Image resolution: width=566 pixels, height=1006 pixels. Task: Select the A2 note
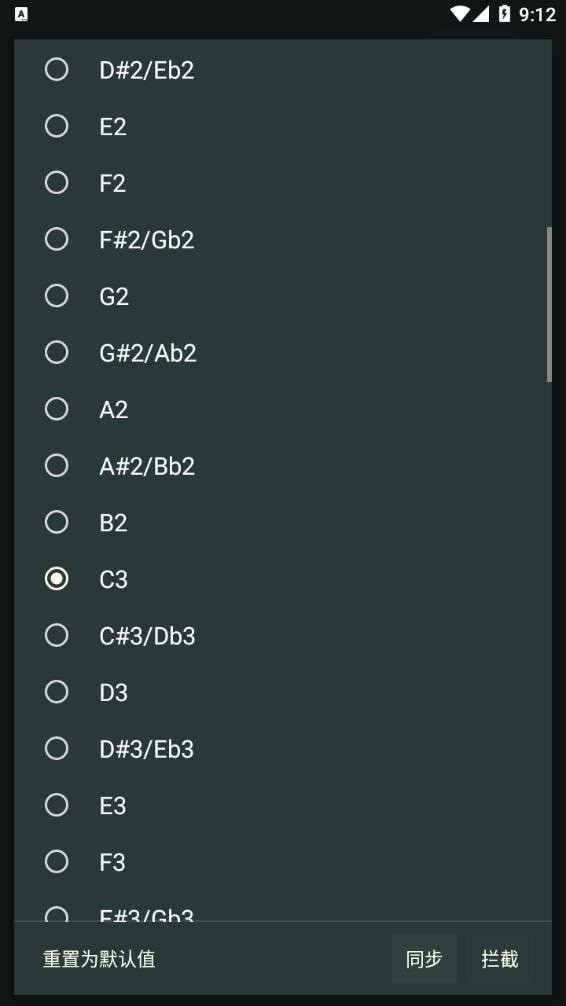point(282,409)
